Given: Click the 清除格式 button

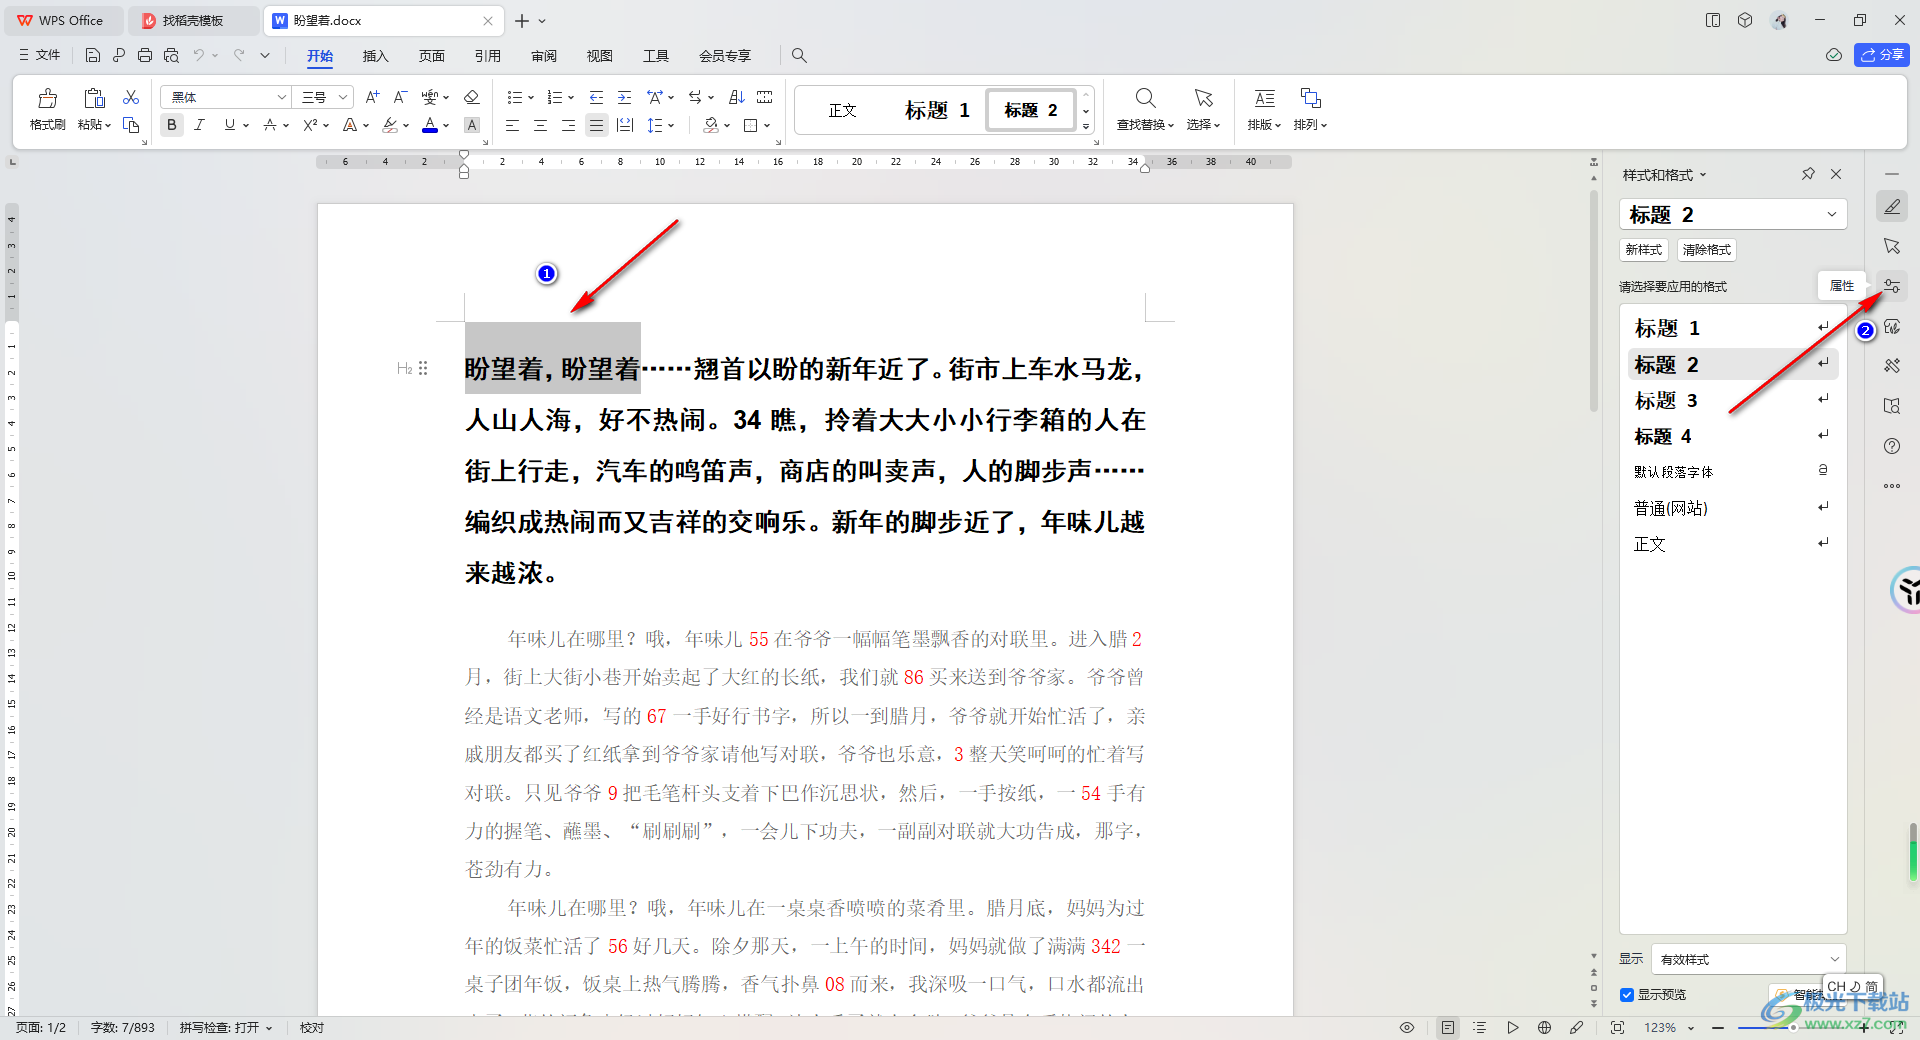Looking at the screenshot, I should click(1707, 250).
